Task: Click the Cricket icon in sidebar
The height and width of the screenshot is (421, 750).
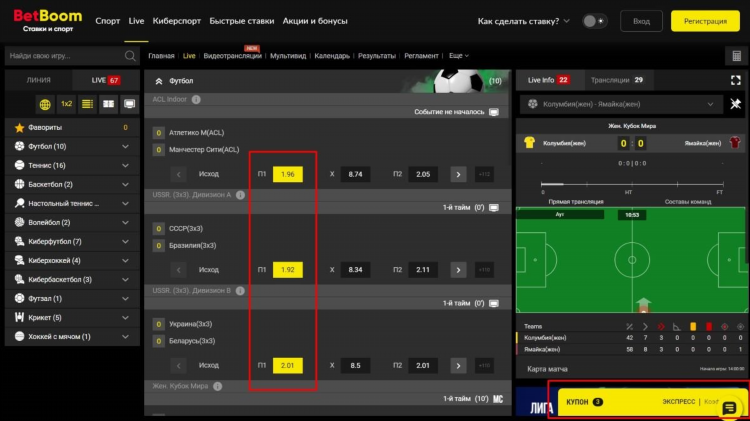Action: (19, 317)
